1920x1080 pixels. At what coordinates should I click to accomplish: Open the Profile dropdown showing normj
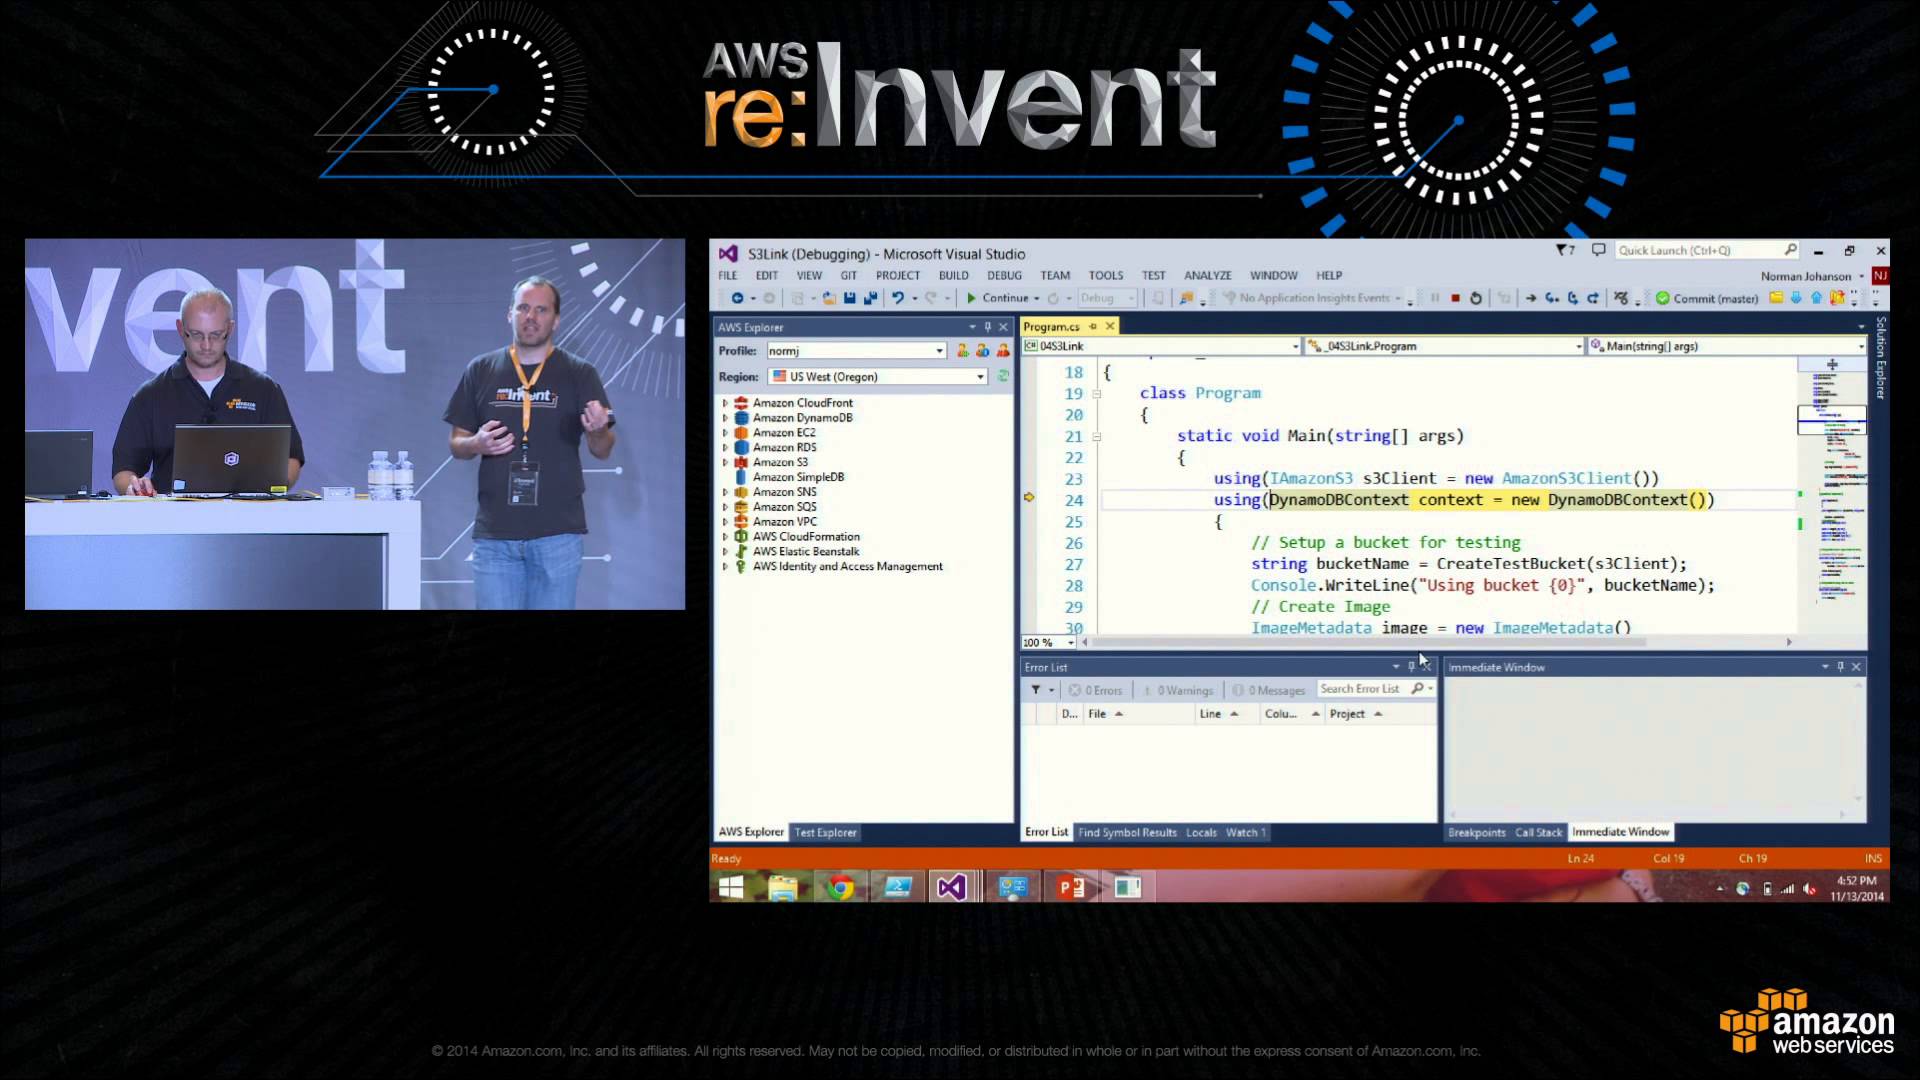856,351
